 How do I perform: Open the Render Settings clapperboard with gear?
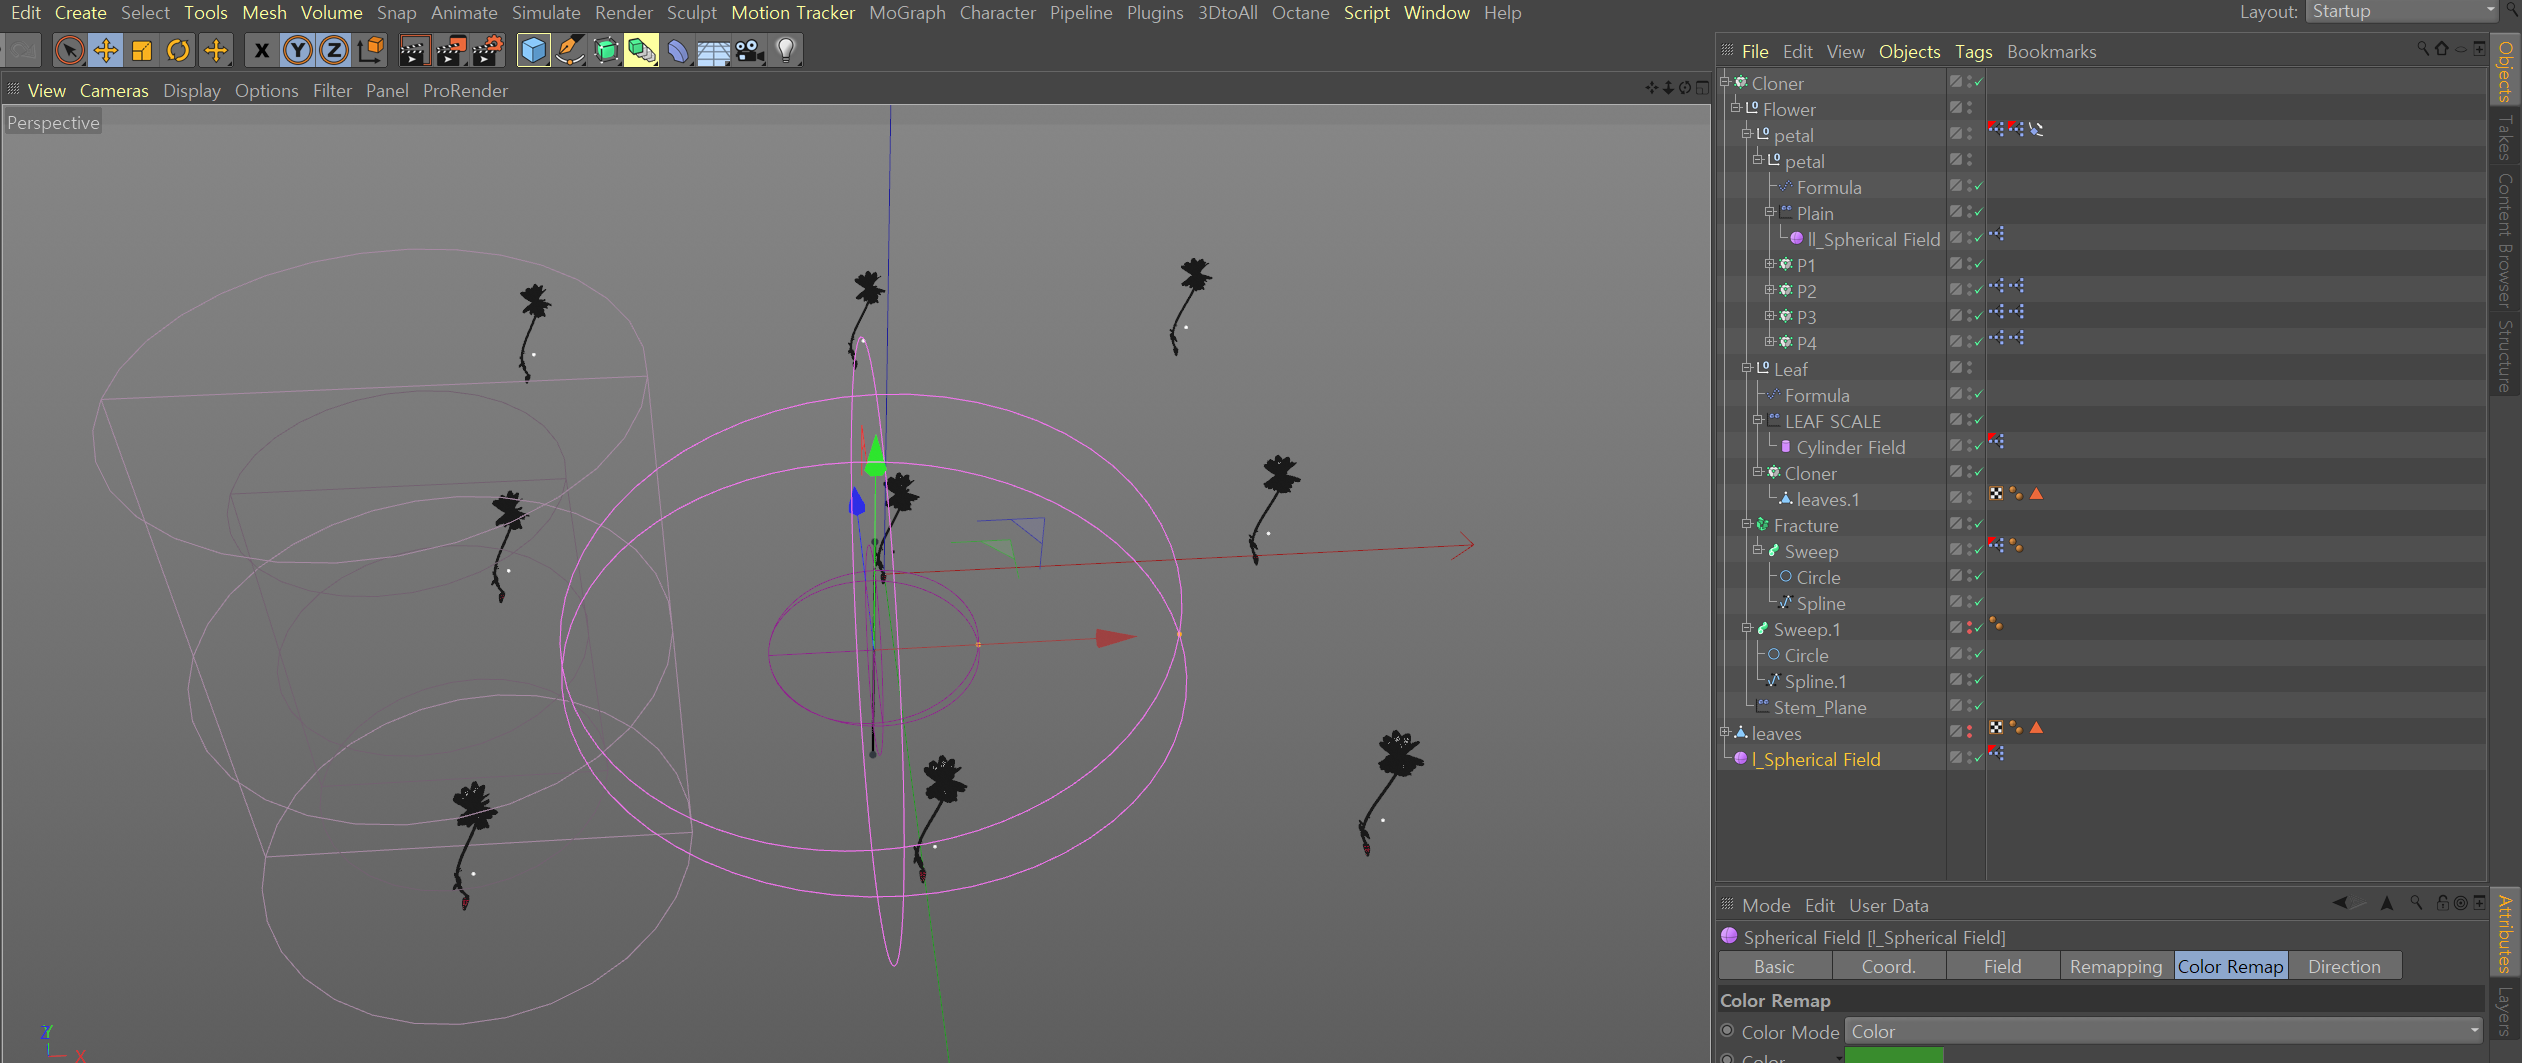pos(488,50)
